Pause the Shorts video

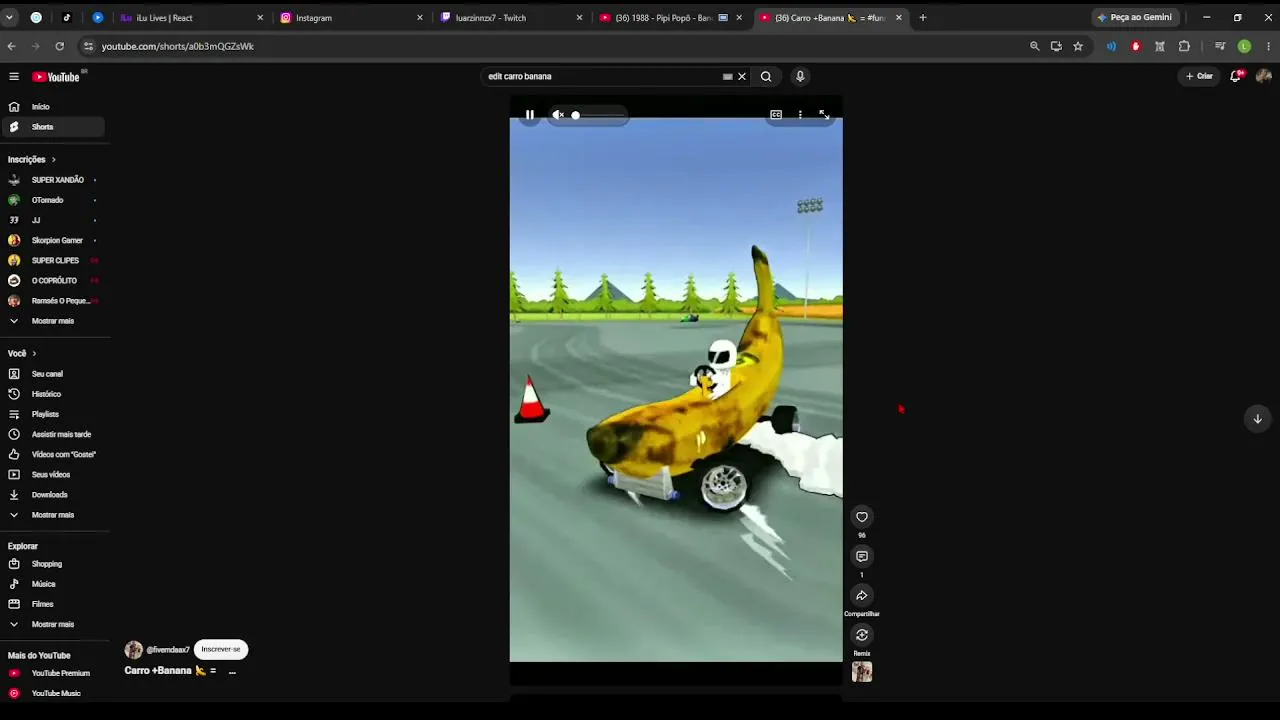click(x=530, y=115)
